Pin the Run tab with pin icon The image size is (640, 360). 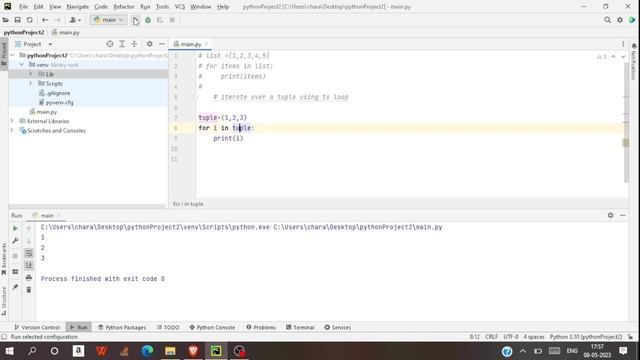(x=15, y=287)
